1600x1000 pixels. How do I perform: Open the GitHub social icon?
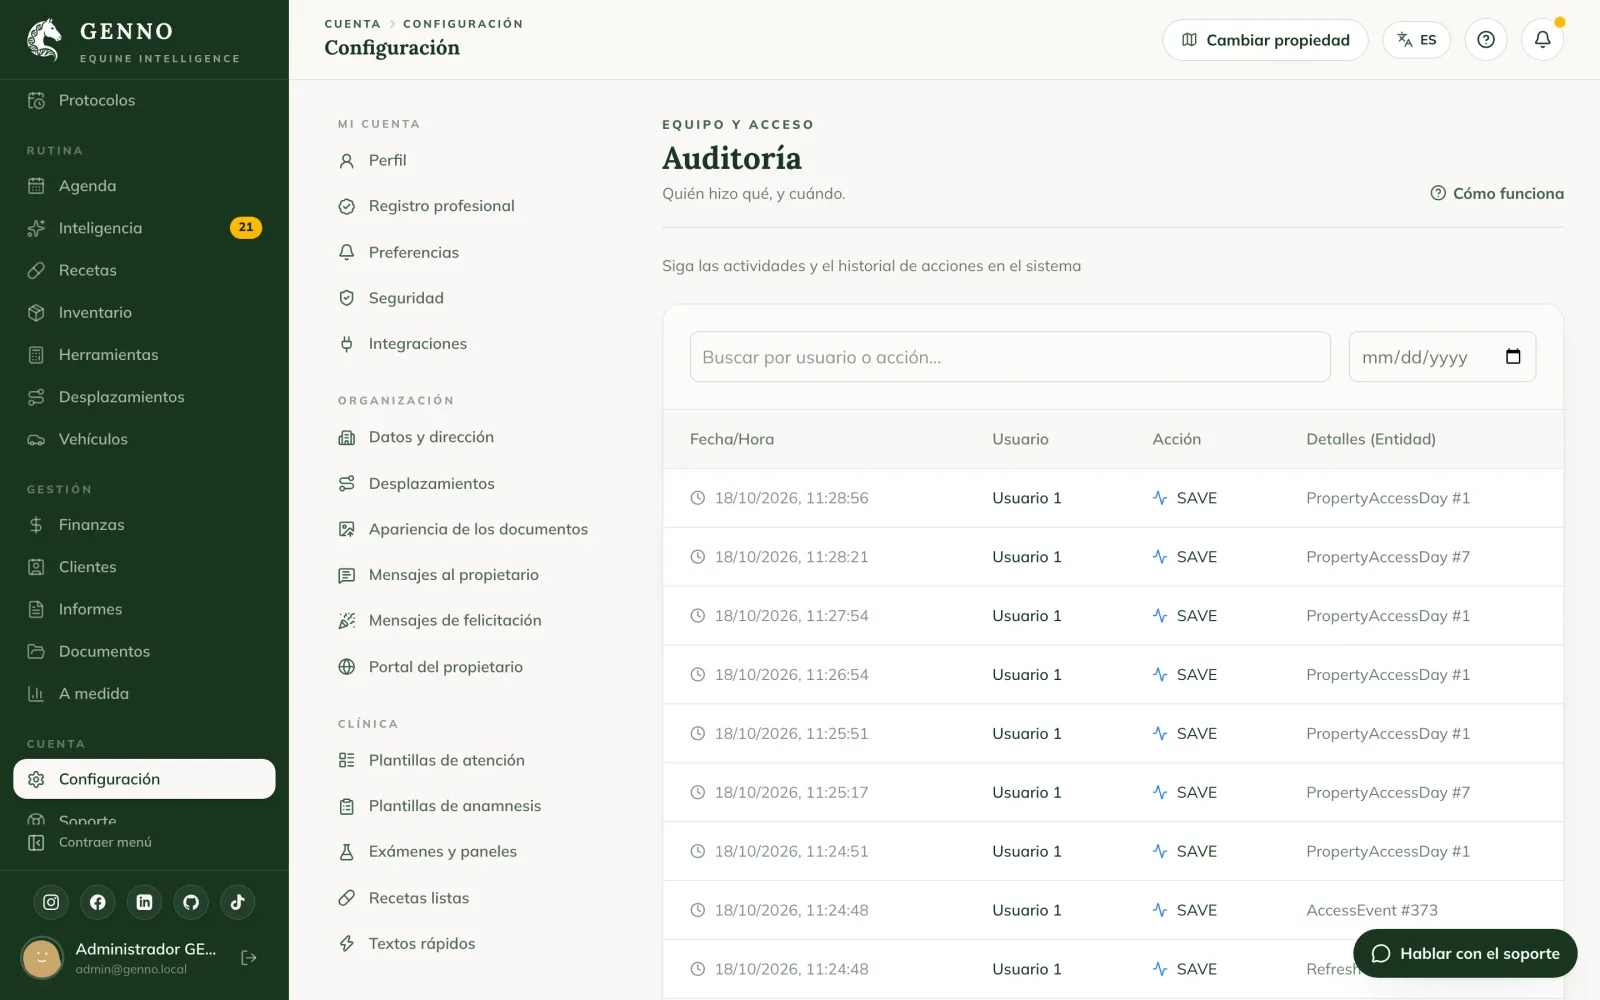[191, 902]
